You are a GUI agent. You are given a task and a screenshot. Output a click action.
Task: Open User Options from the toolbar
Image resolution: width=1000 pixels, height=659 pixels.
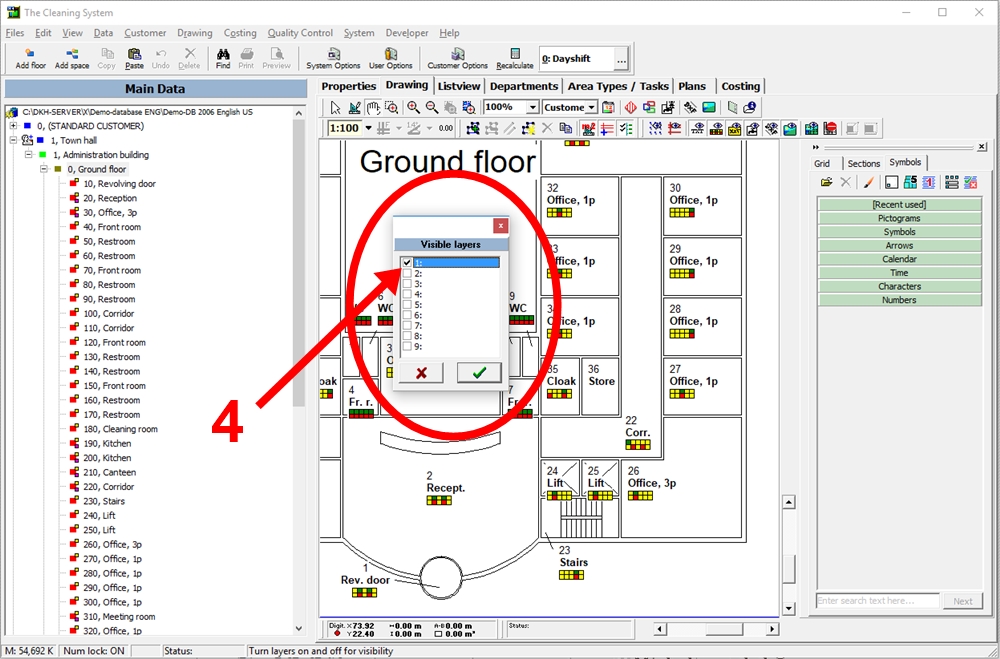[391, 58]
